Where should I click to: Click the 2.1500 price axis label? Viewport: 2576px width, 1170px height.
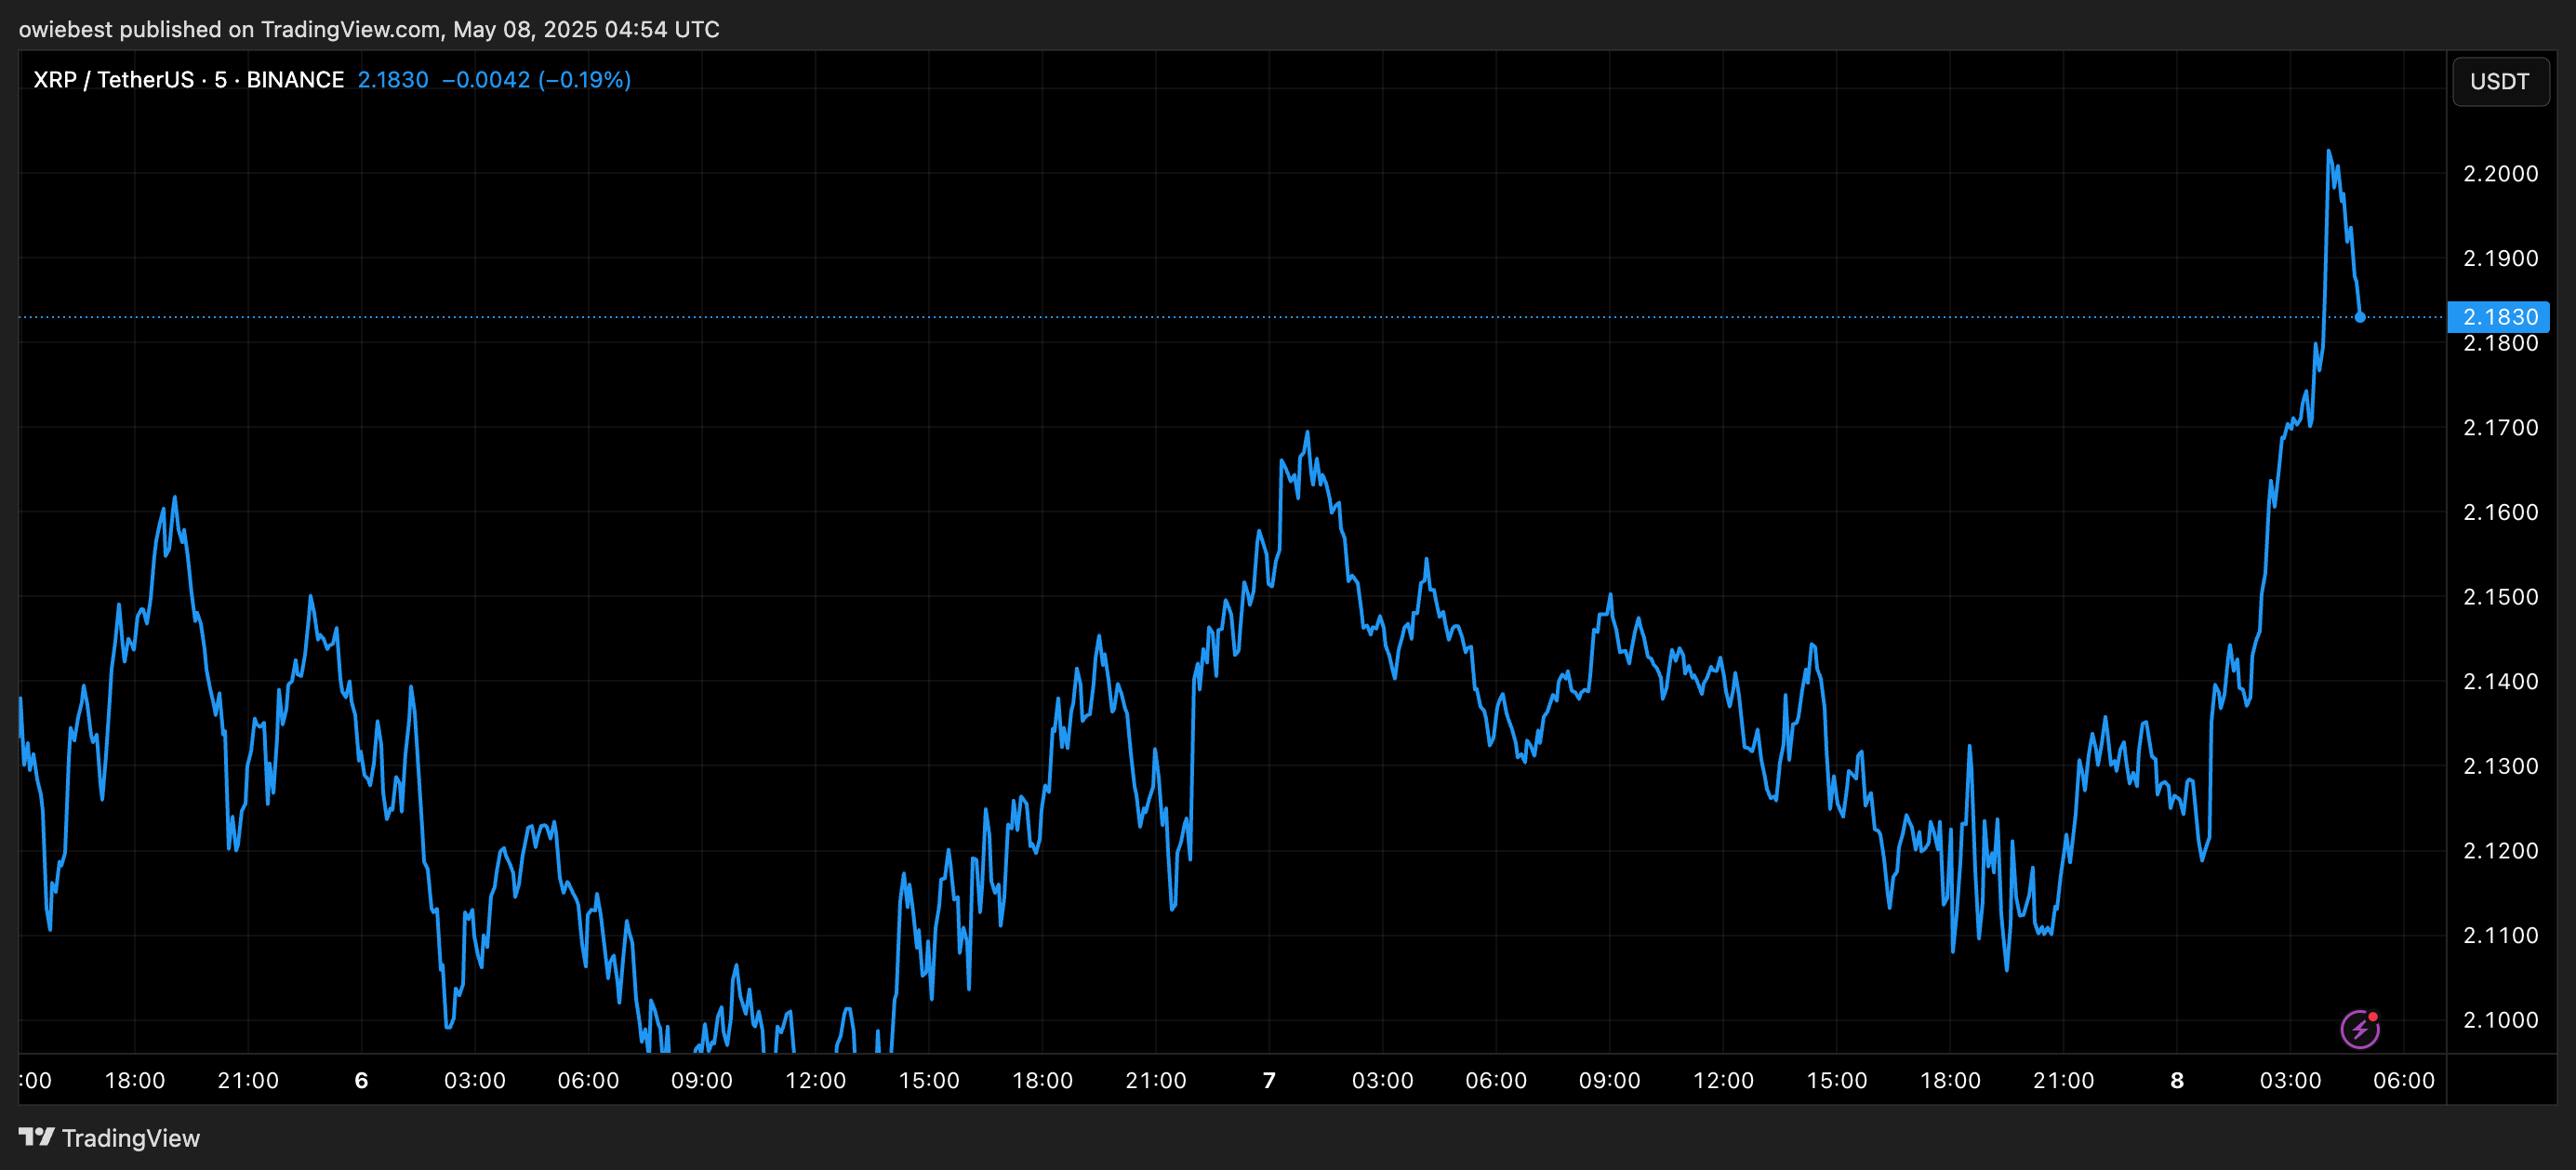point(2500,597)
